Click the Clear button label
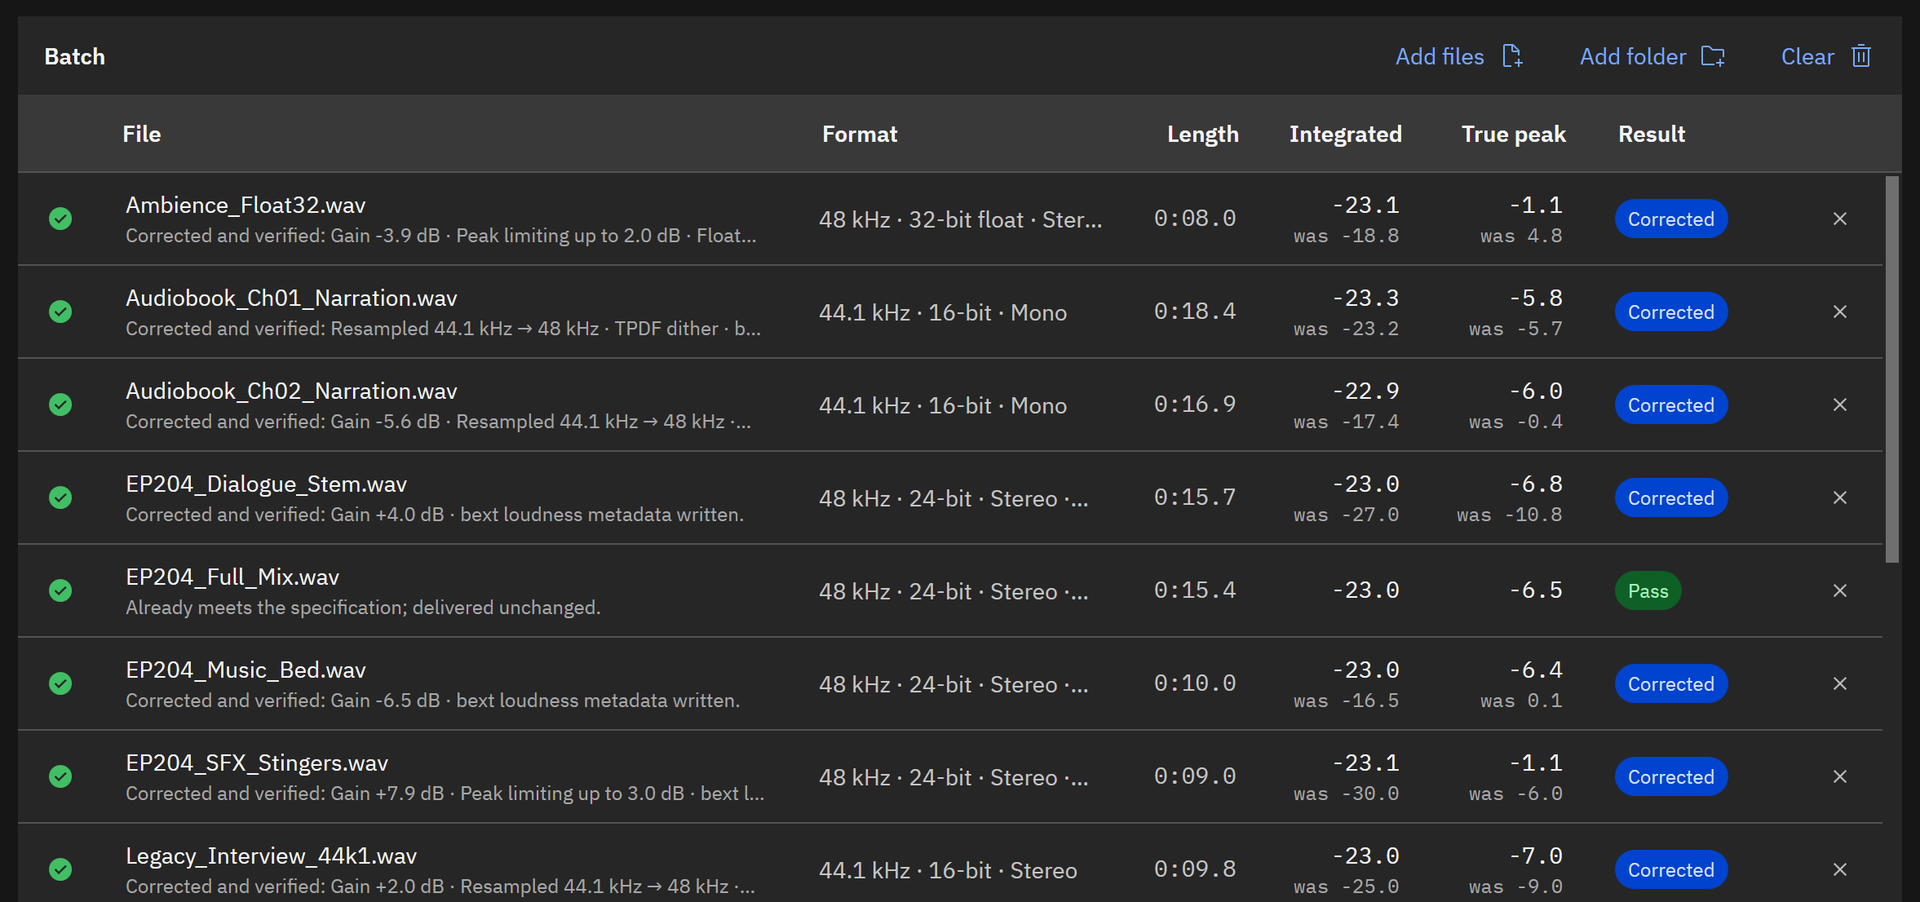 [1808, 57]
